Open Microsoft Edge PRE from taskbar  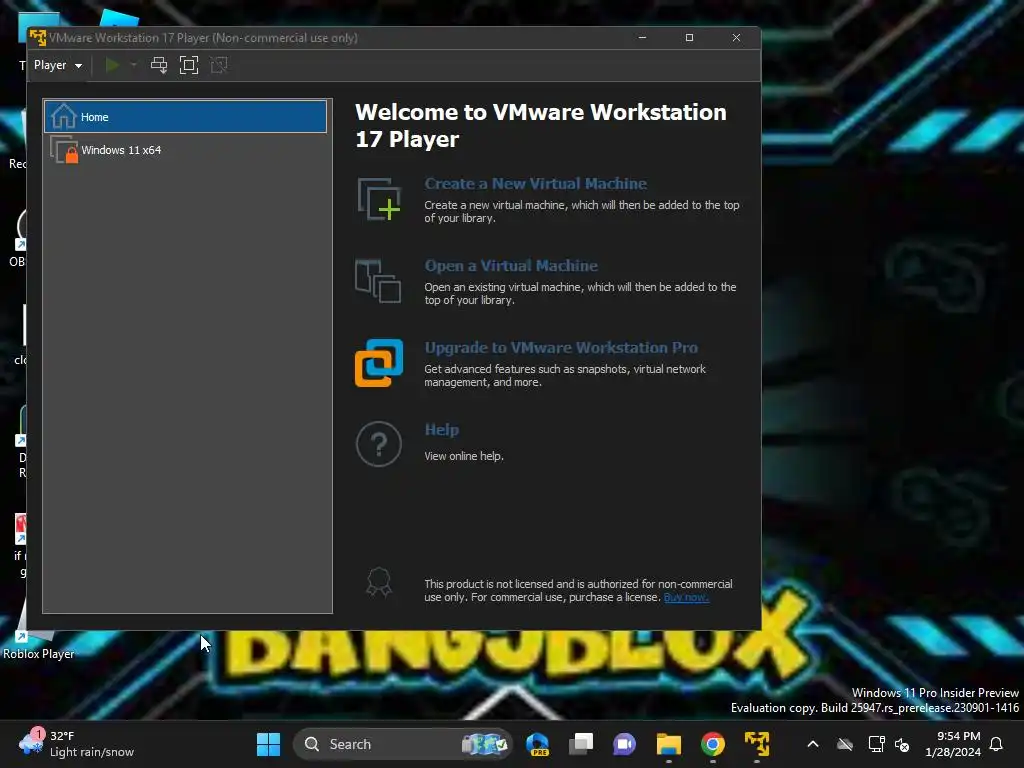[x=537, y=744]
